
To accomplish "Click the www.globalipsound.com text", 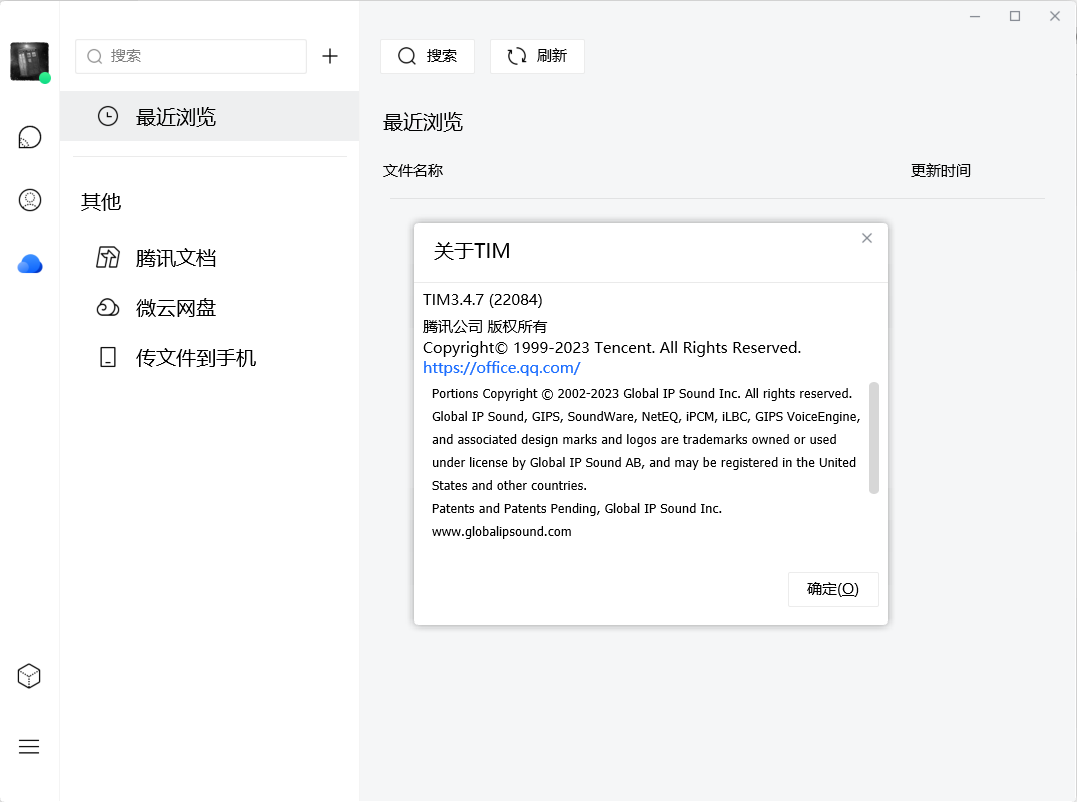I will [x=501, y=531].
